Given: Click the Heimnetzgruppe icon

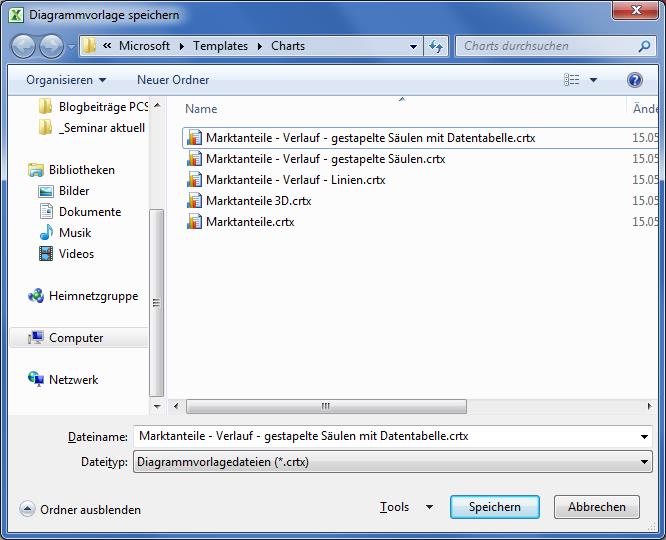Looking at the screenshot, I should coord(36,296).
